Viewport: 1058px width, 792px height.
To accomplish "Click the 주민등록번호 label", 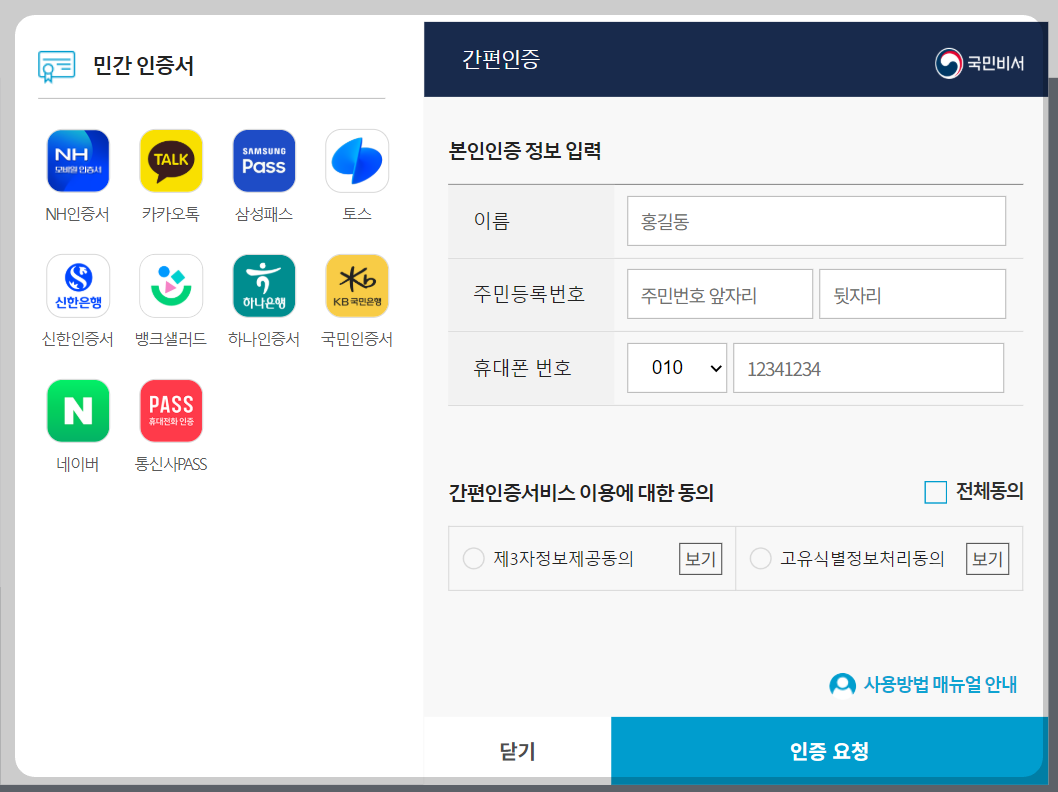I will 529,294.
